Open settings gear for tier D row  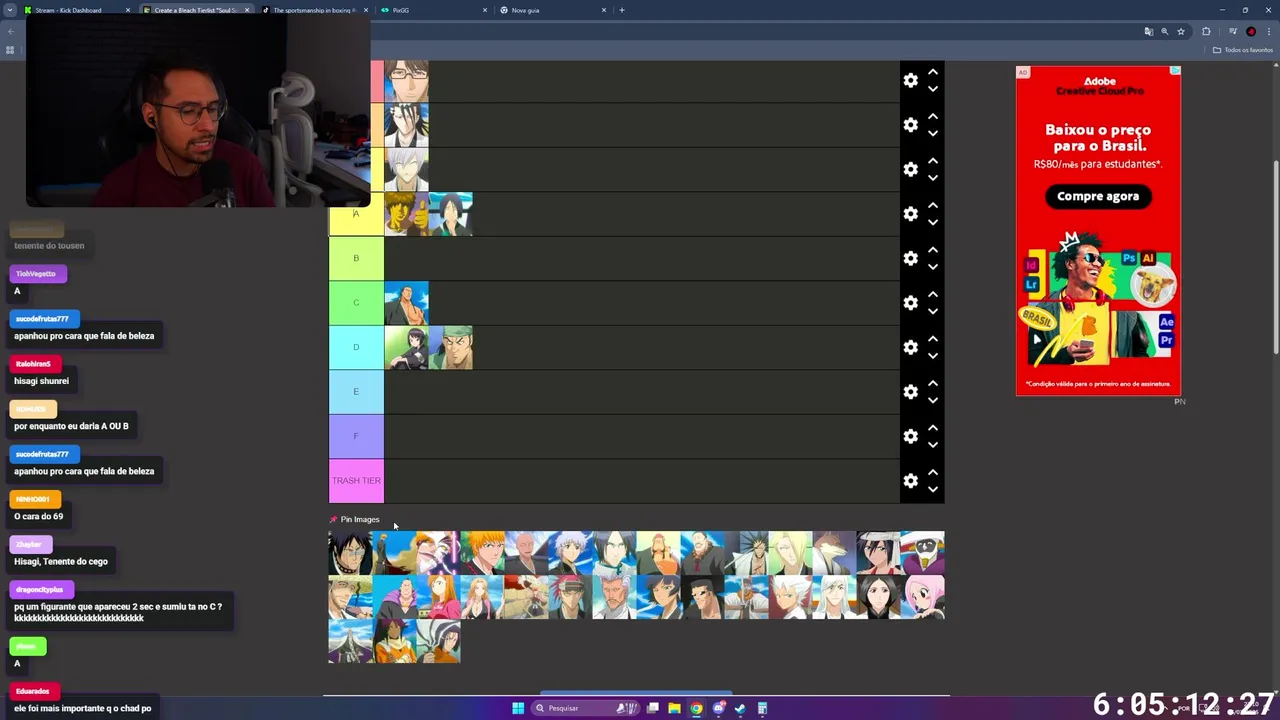910,347
